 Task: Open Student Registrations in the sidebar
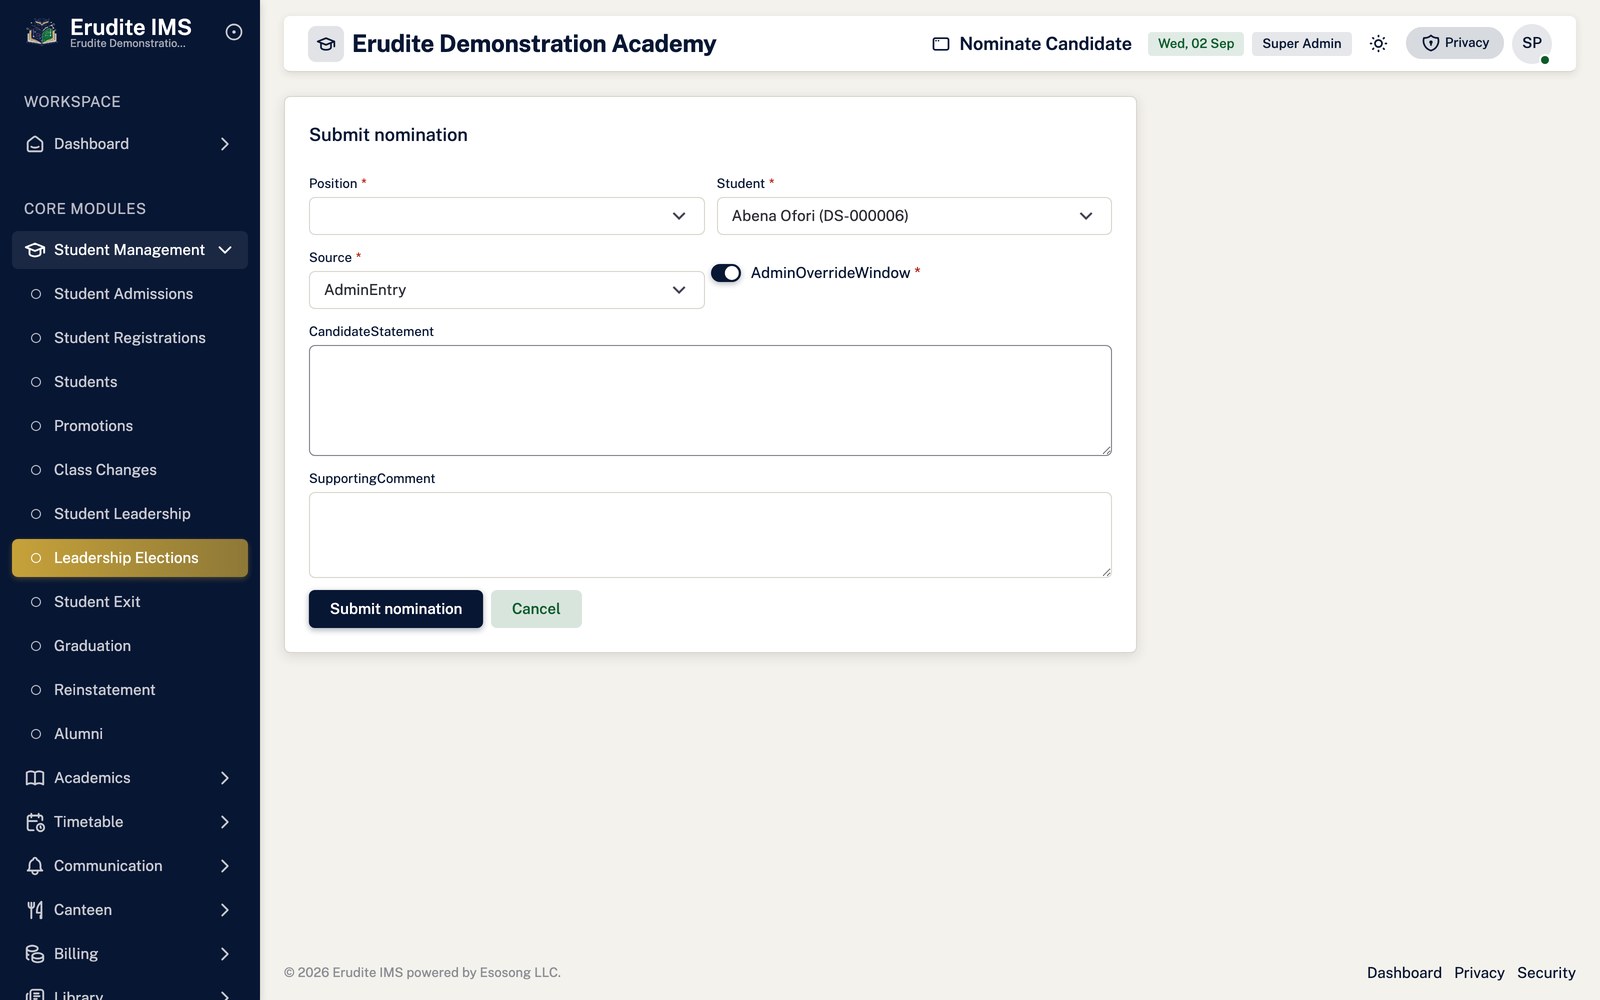coord(130,338)
